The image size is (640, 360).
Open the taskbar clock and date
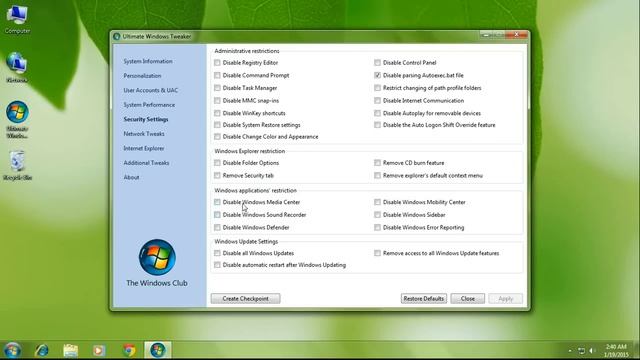pos(616,351)
